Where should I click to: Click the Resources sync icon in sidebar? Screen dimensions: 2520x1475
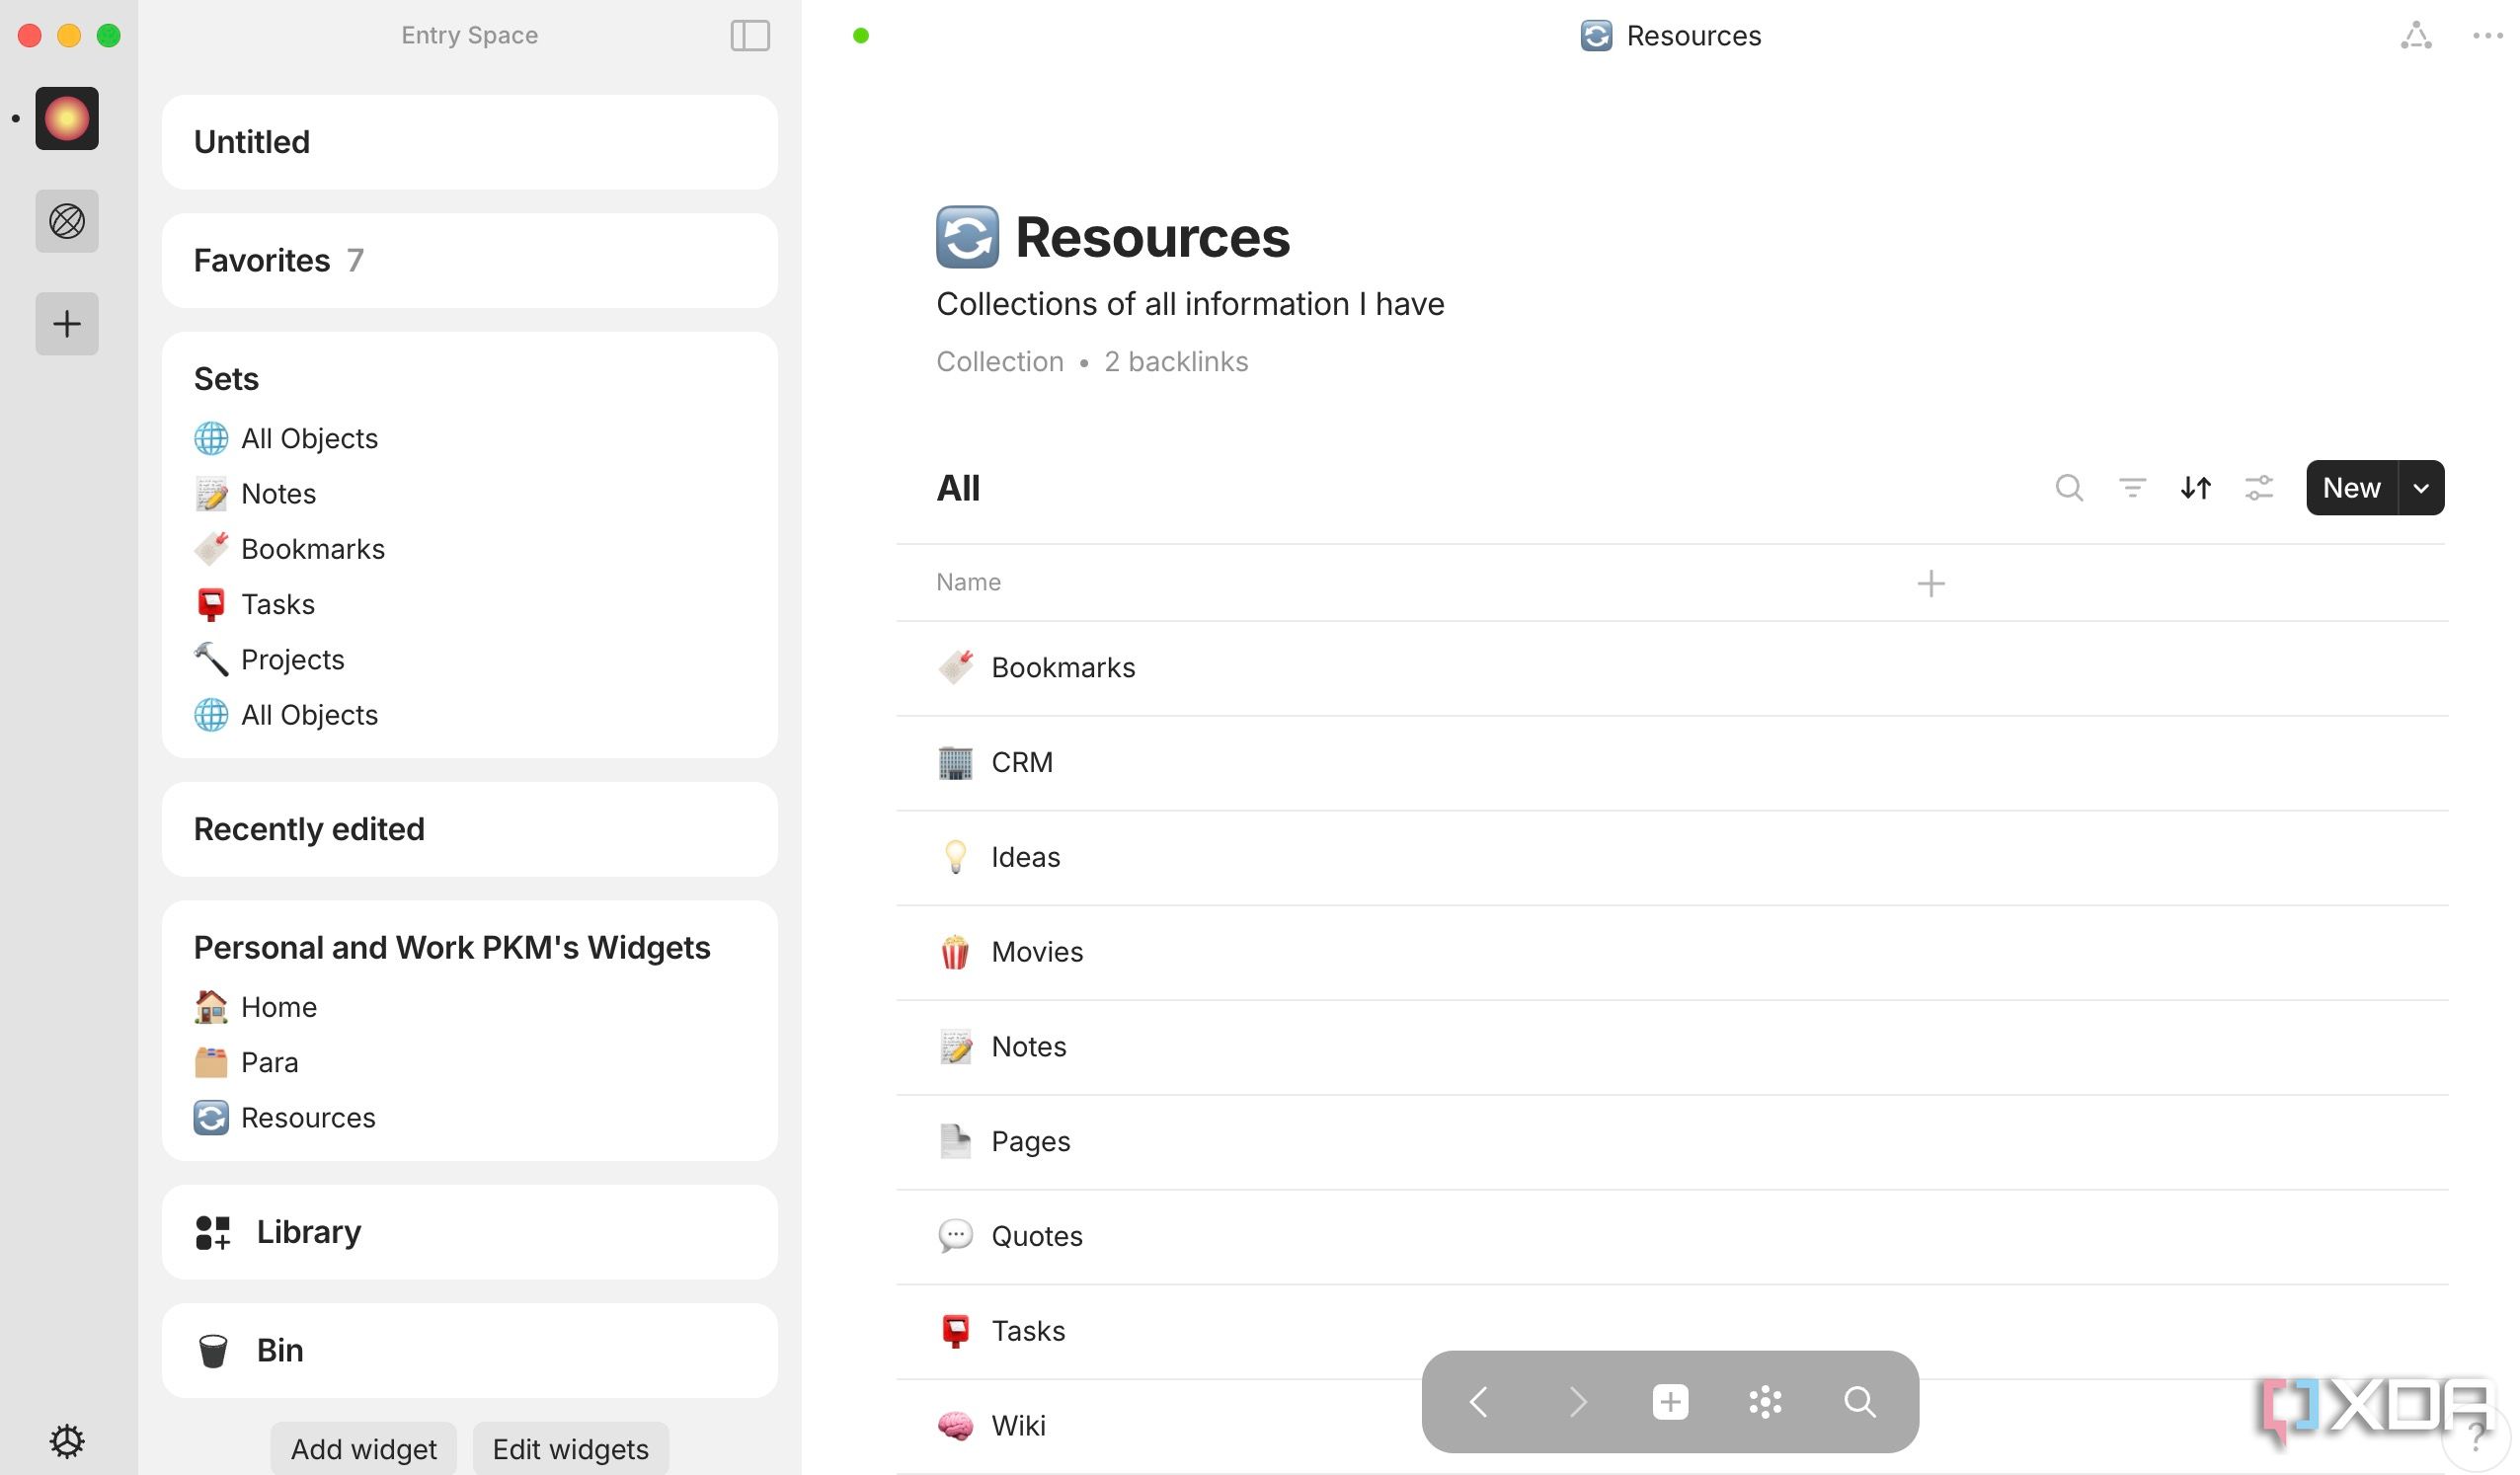(210, 1117)
